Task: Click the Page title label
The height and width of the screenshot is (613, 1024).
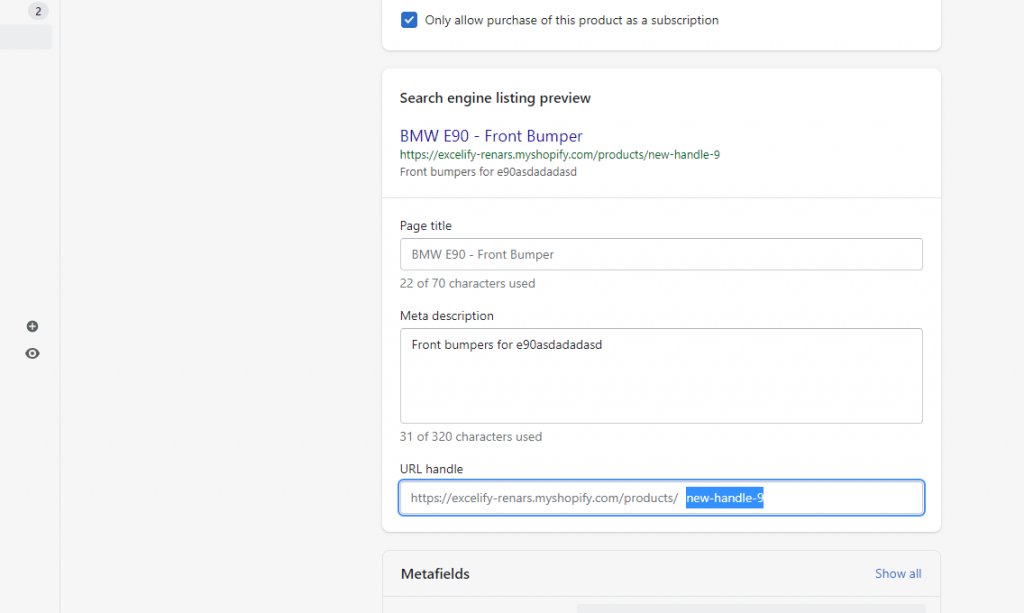Action: (x=426, y=225)
